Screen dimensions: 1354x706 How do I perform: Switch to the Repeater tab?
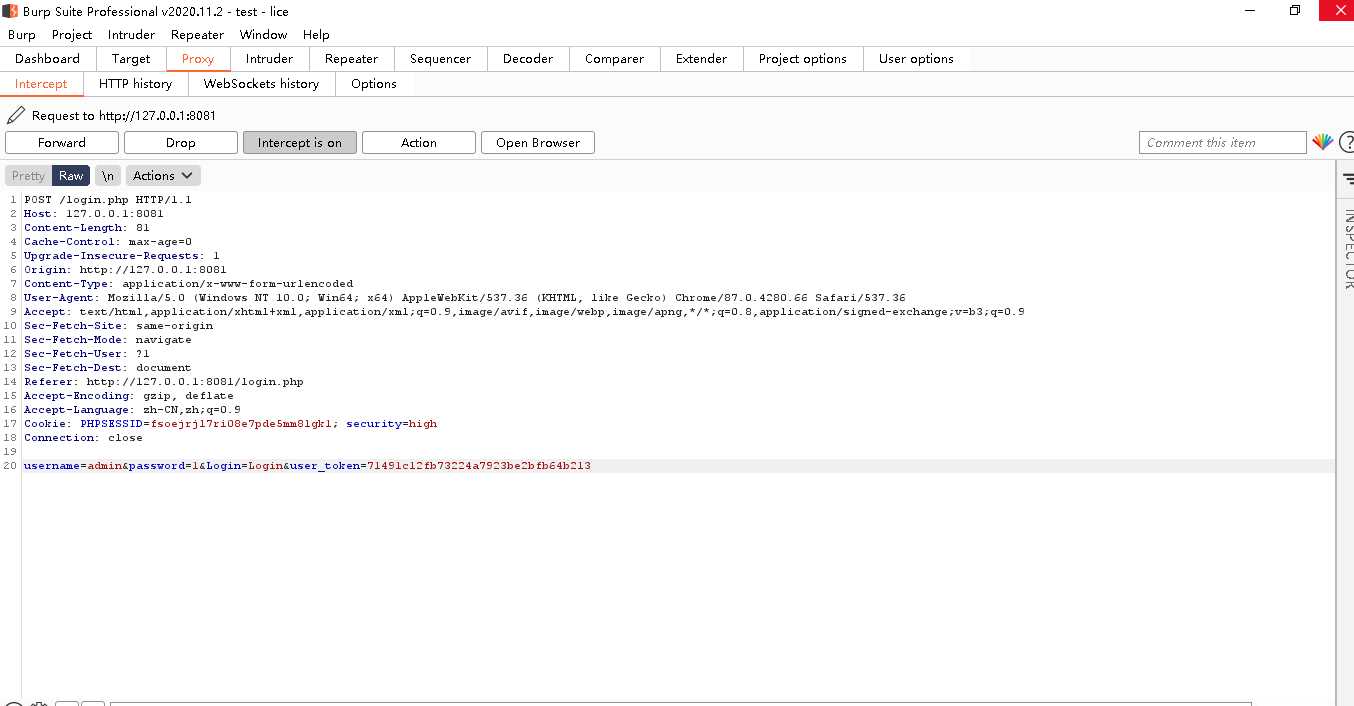pyautogui.click(x=352, y=59)
